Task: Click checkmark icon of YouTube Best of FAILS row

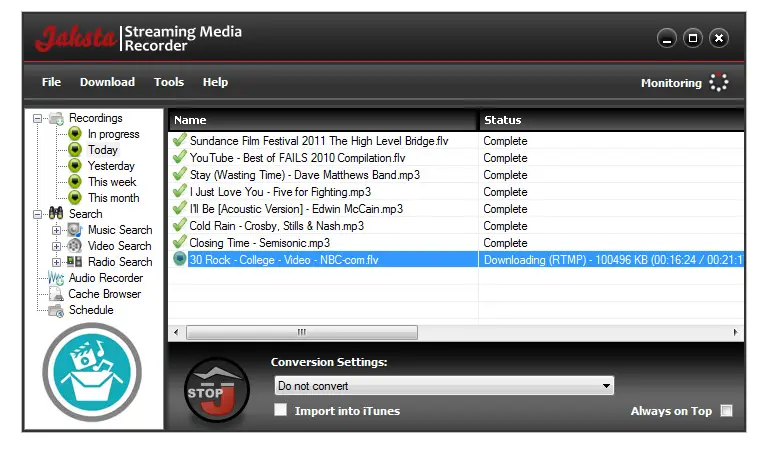Action: point(179,157)
